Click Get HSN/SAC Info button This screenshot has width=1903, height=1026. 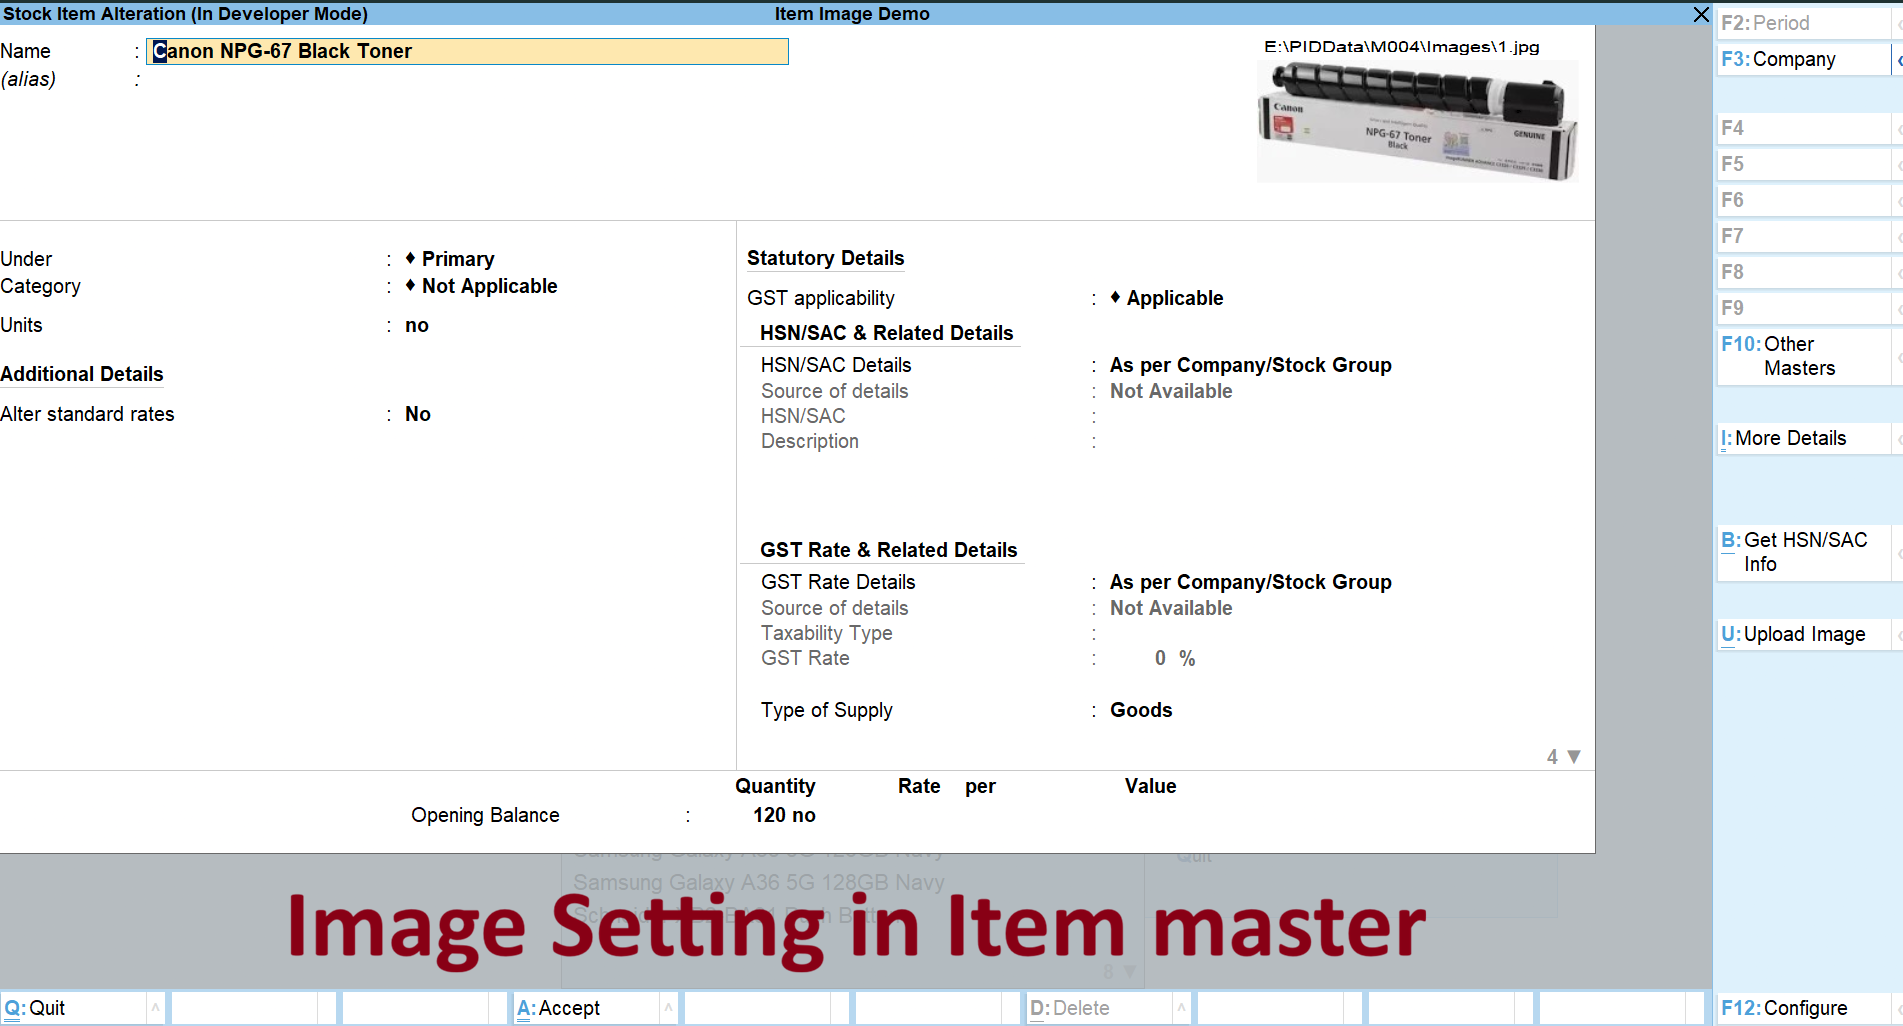point(1803,552)
